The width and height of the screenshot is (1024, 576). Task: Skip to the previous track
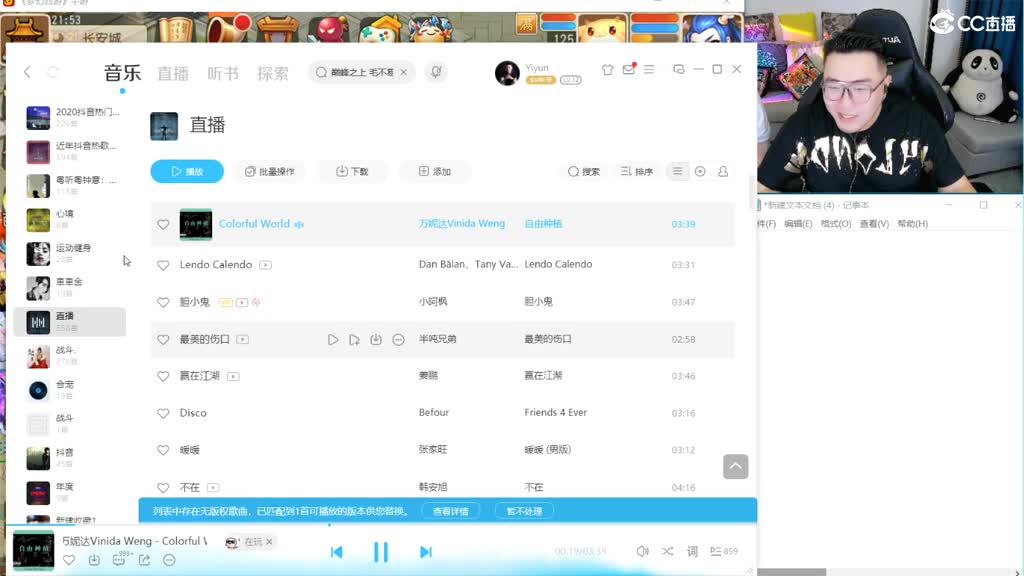(336, 552)
